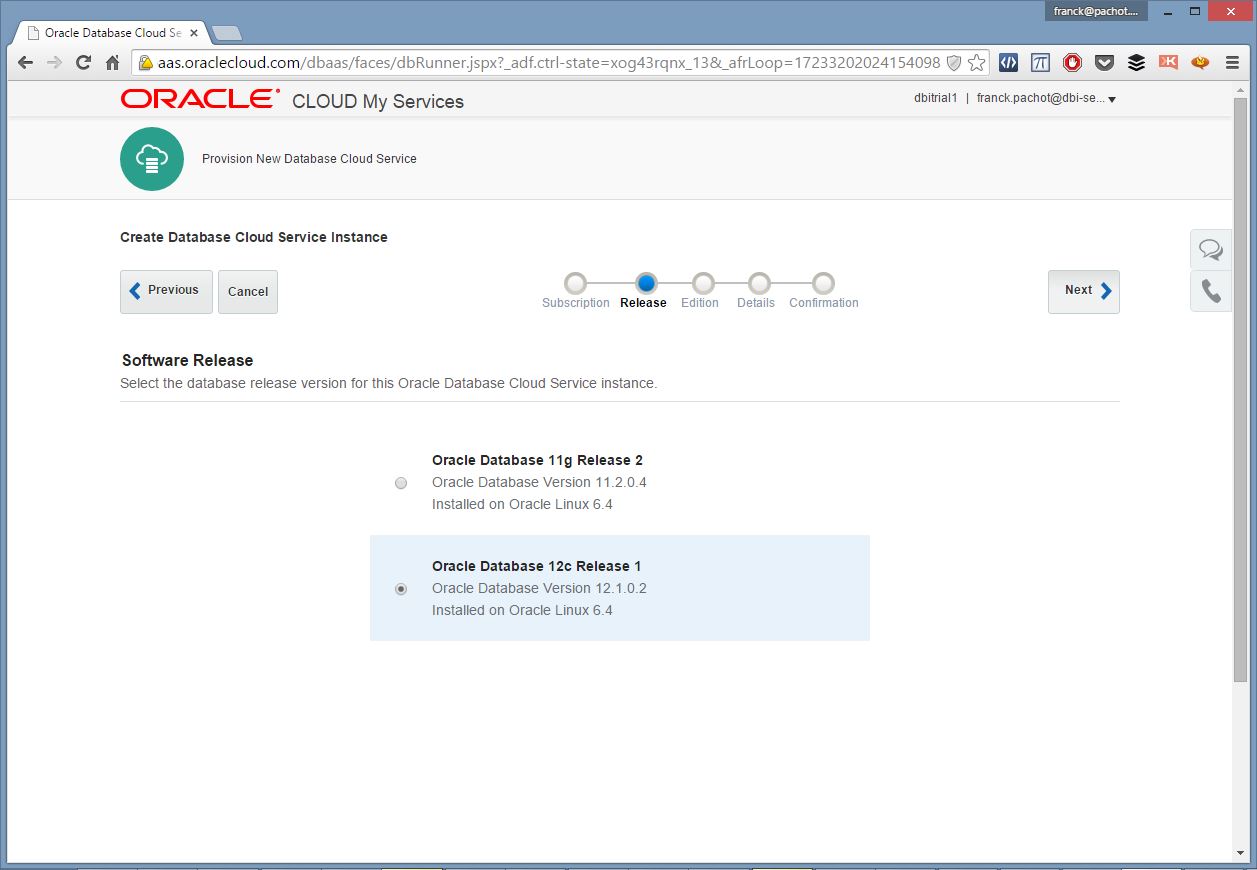
Task: Click the Oracle logo
Action: [x=200, y=99]
